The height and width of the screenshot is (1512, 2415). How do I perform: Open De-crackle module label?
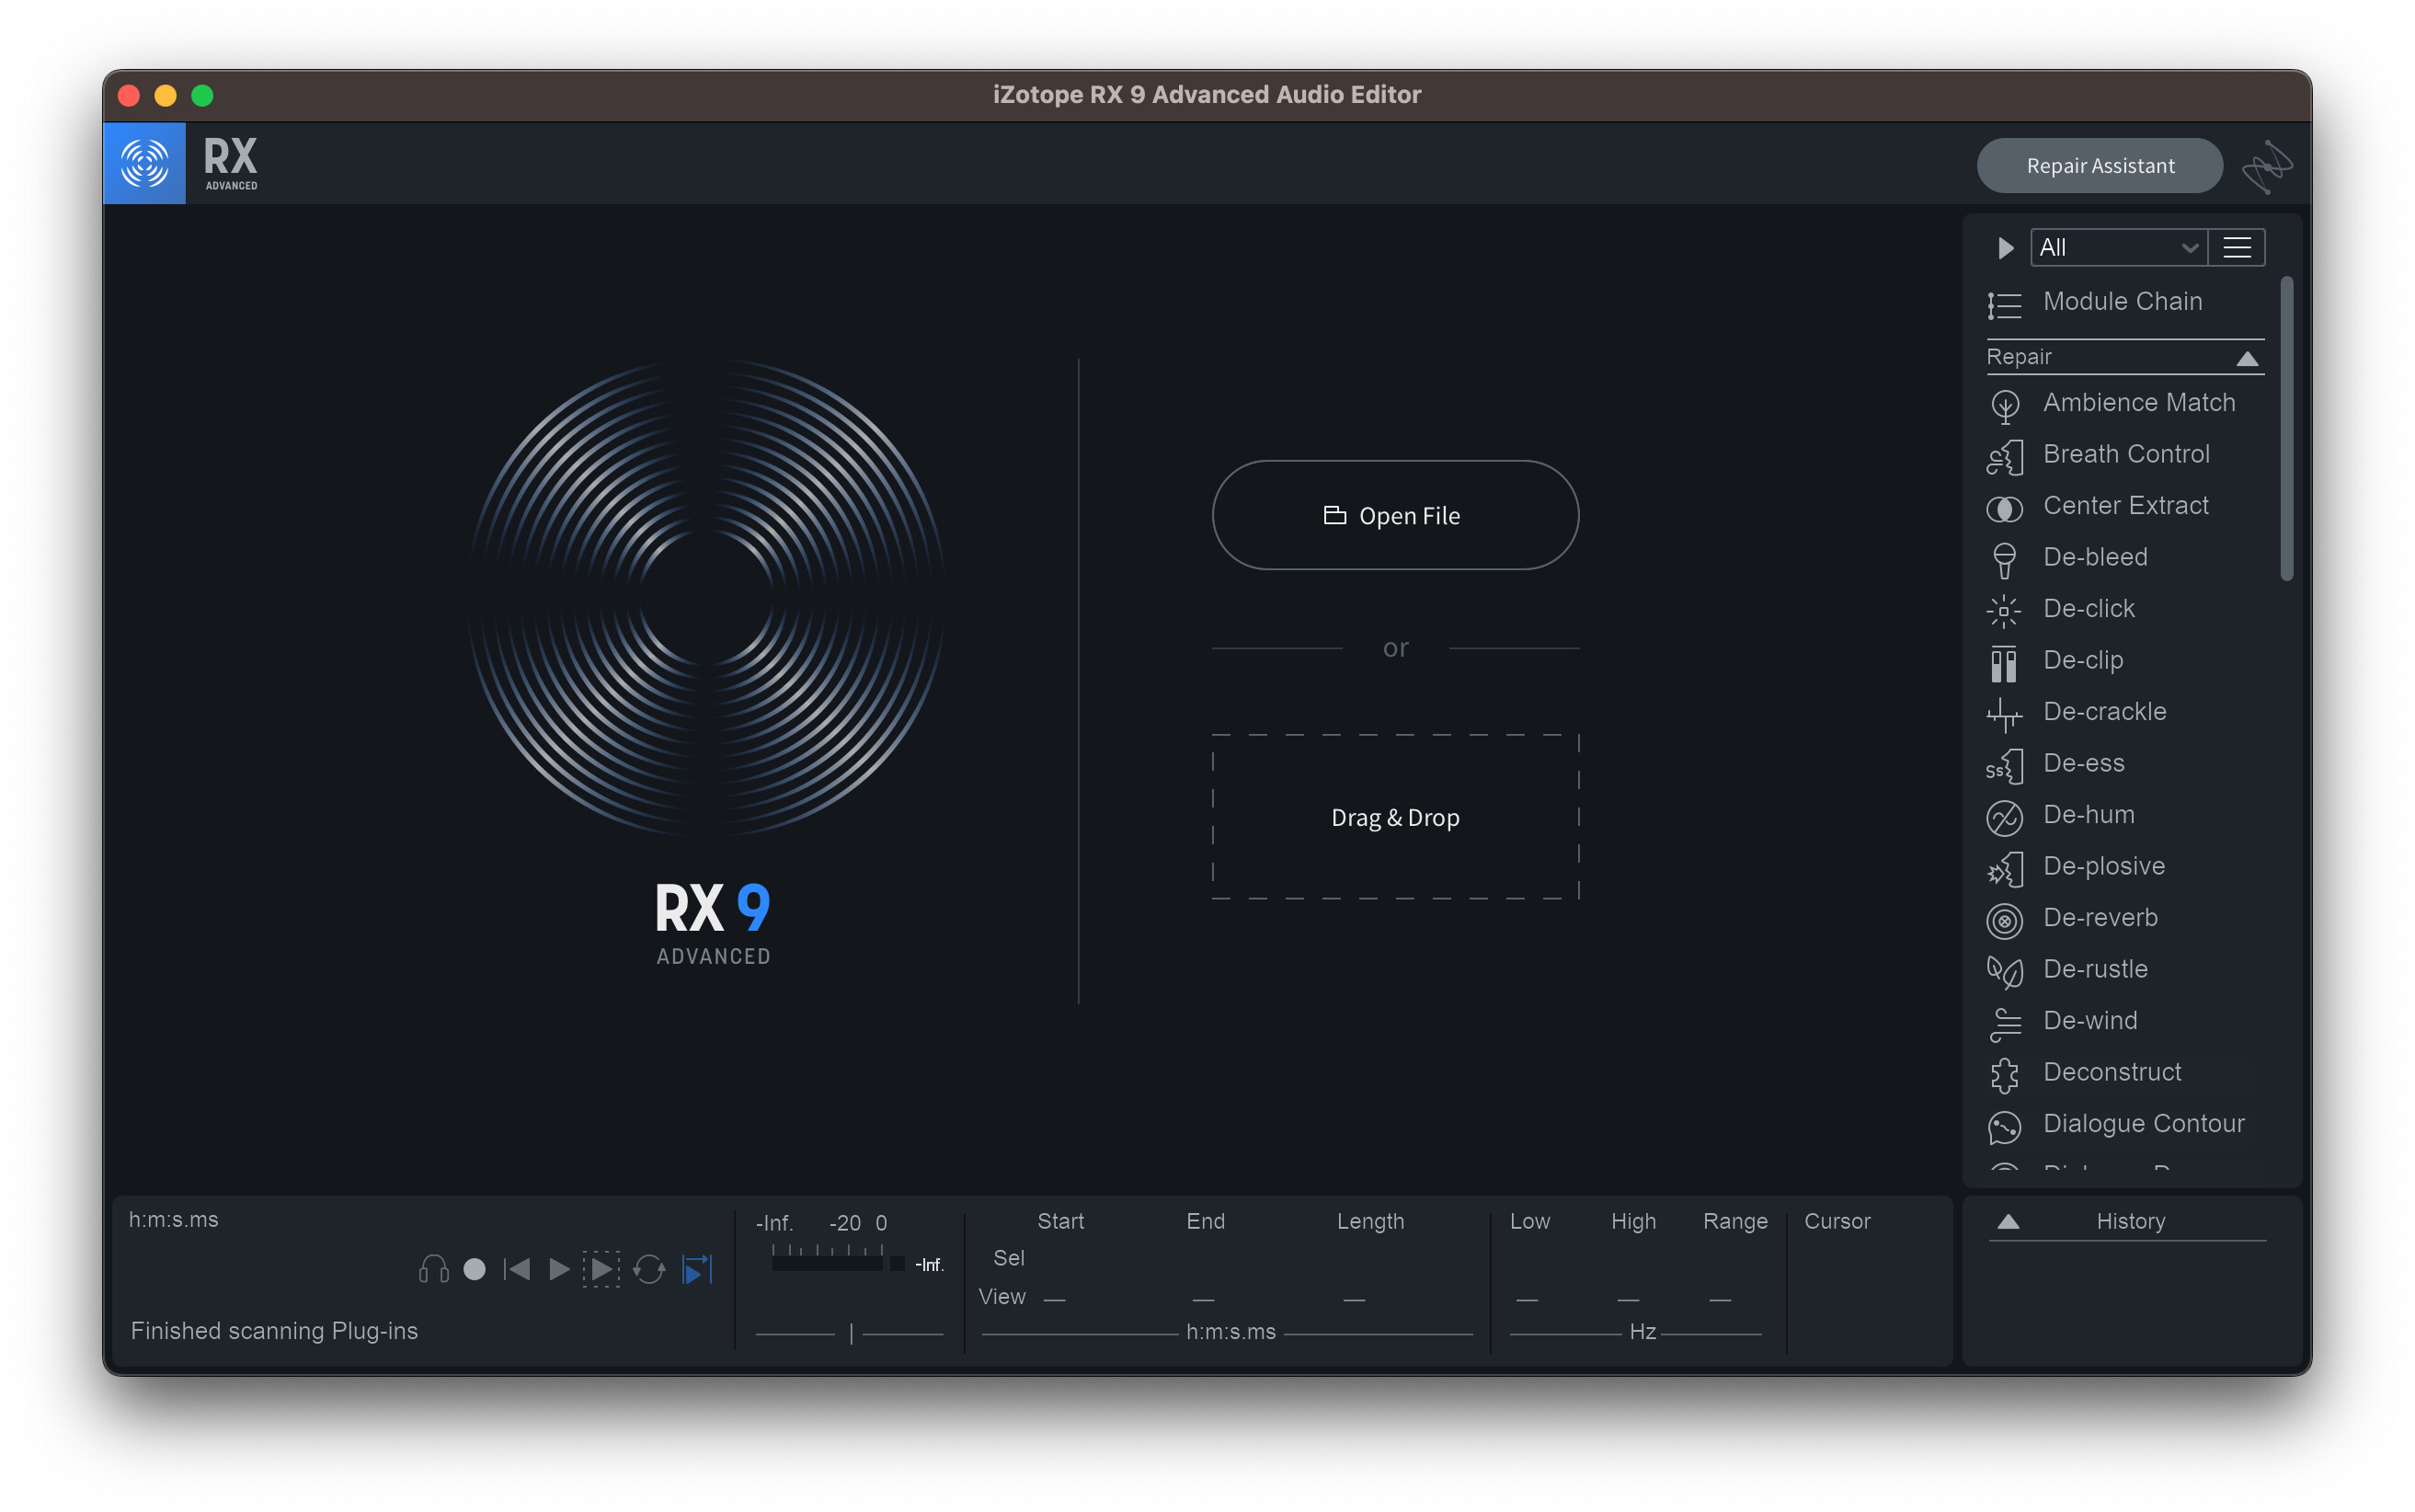2105,711
